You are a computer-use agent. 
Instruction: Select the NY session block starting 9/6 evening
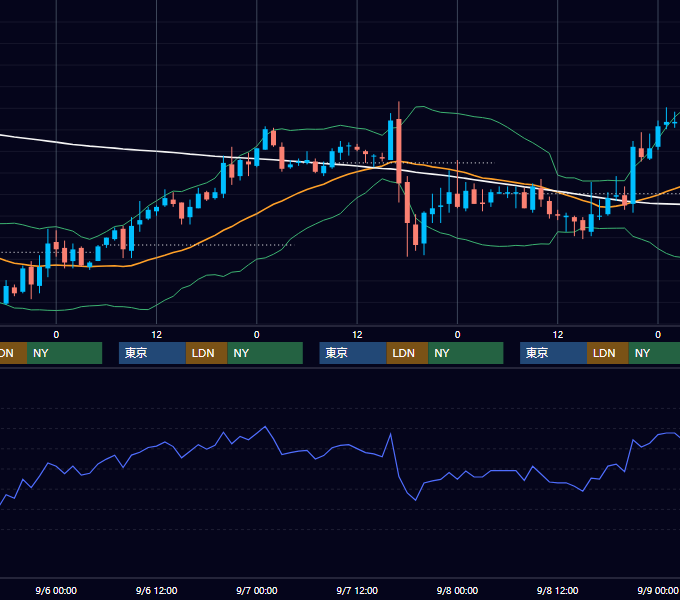click(265, 353)
